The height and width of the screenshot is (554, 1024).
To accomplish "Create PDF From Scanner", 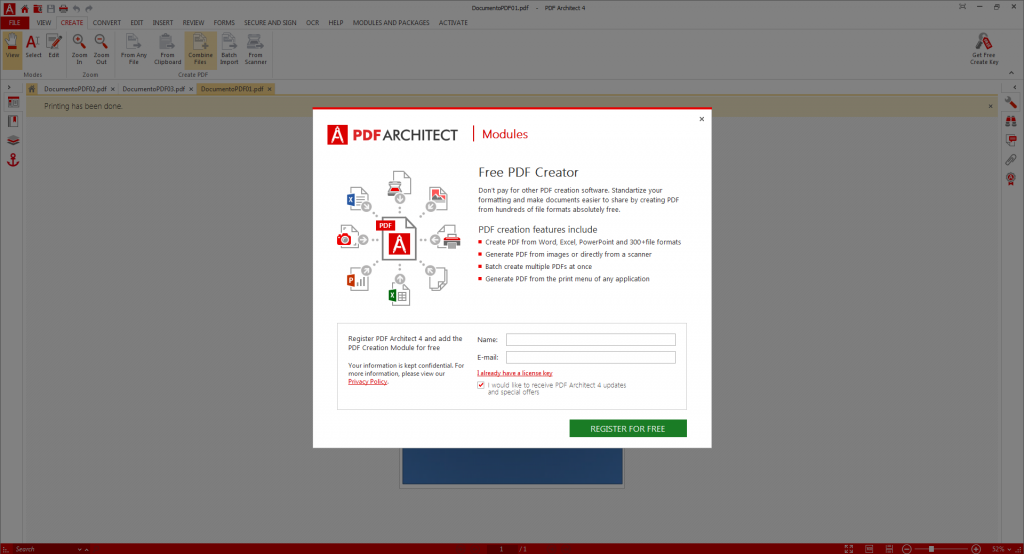I will (x=255, y=49).
